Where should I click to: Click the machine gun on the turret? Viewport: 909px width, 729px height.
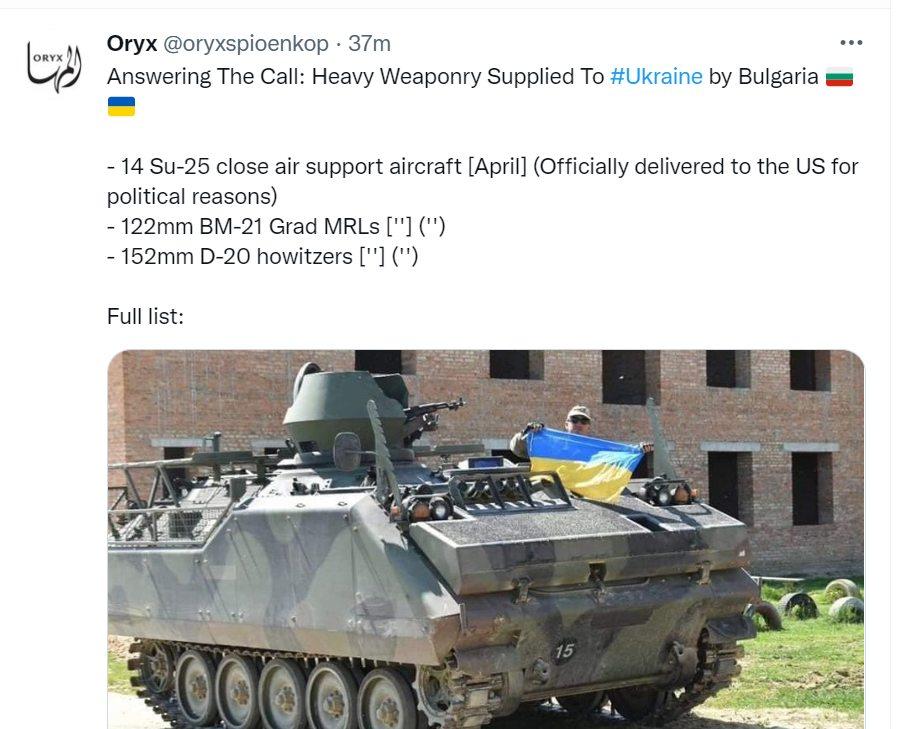pyautogui.click(x=432, y=414)
